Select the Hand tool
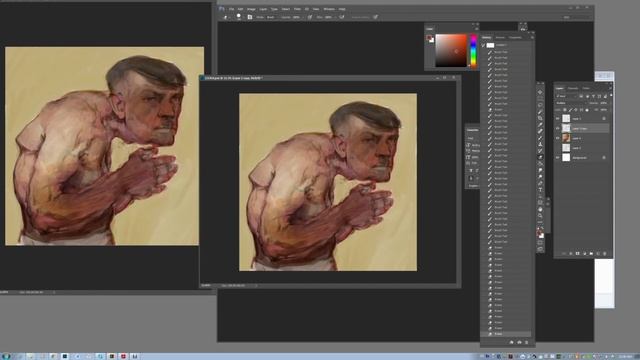Screen dimensions: 640x360 point(540,209)
